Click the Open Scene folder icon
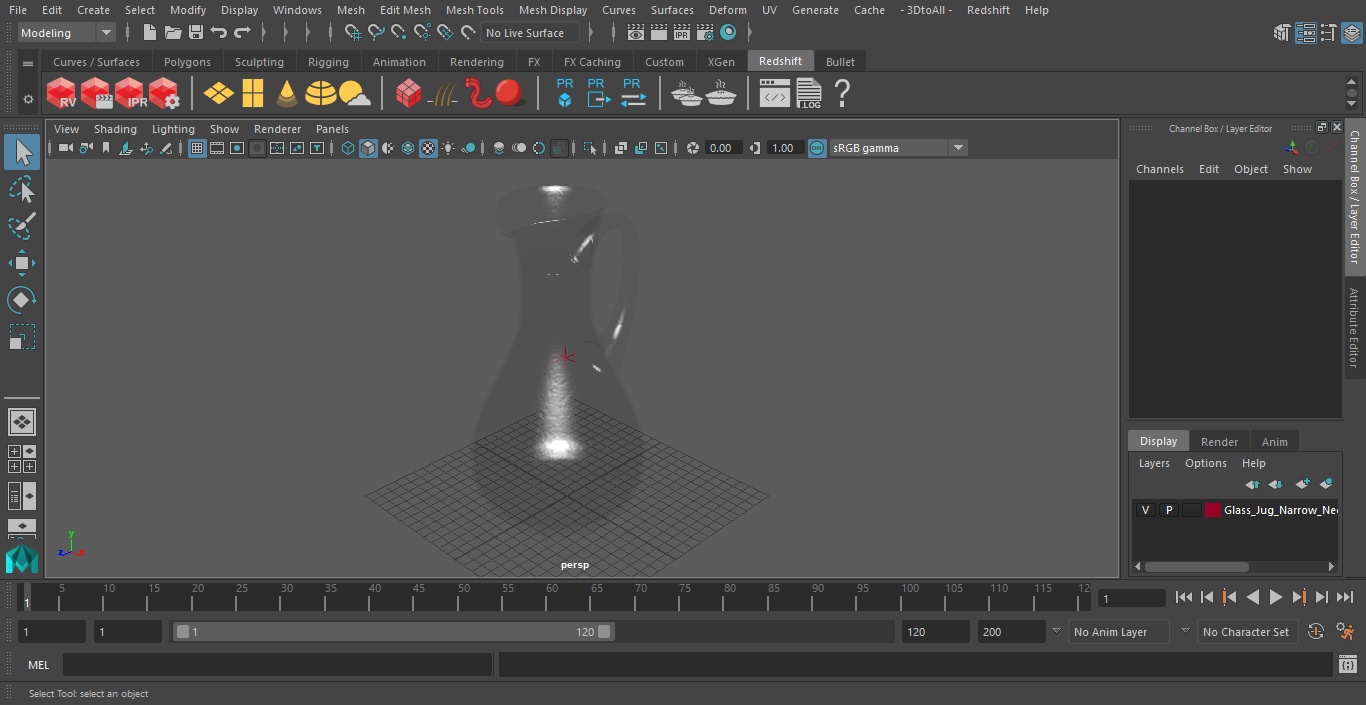 pos(172,33)
